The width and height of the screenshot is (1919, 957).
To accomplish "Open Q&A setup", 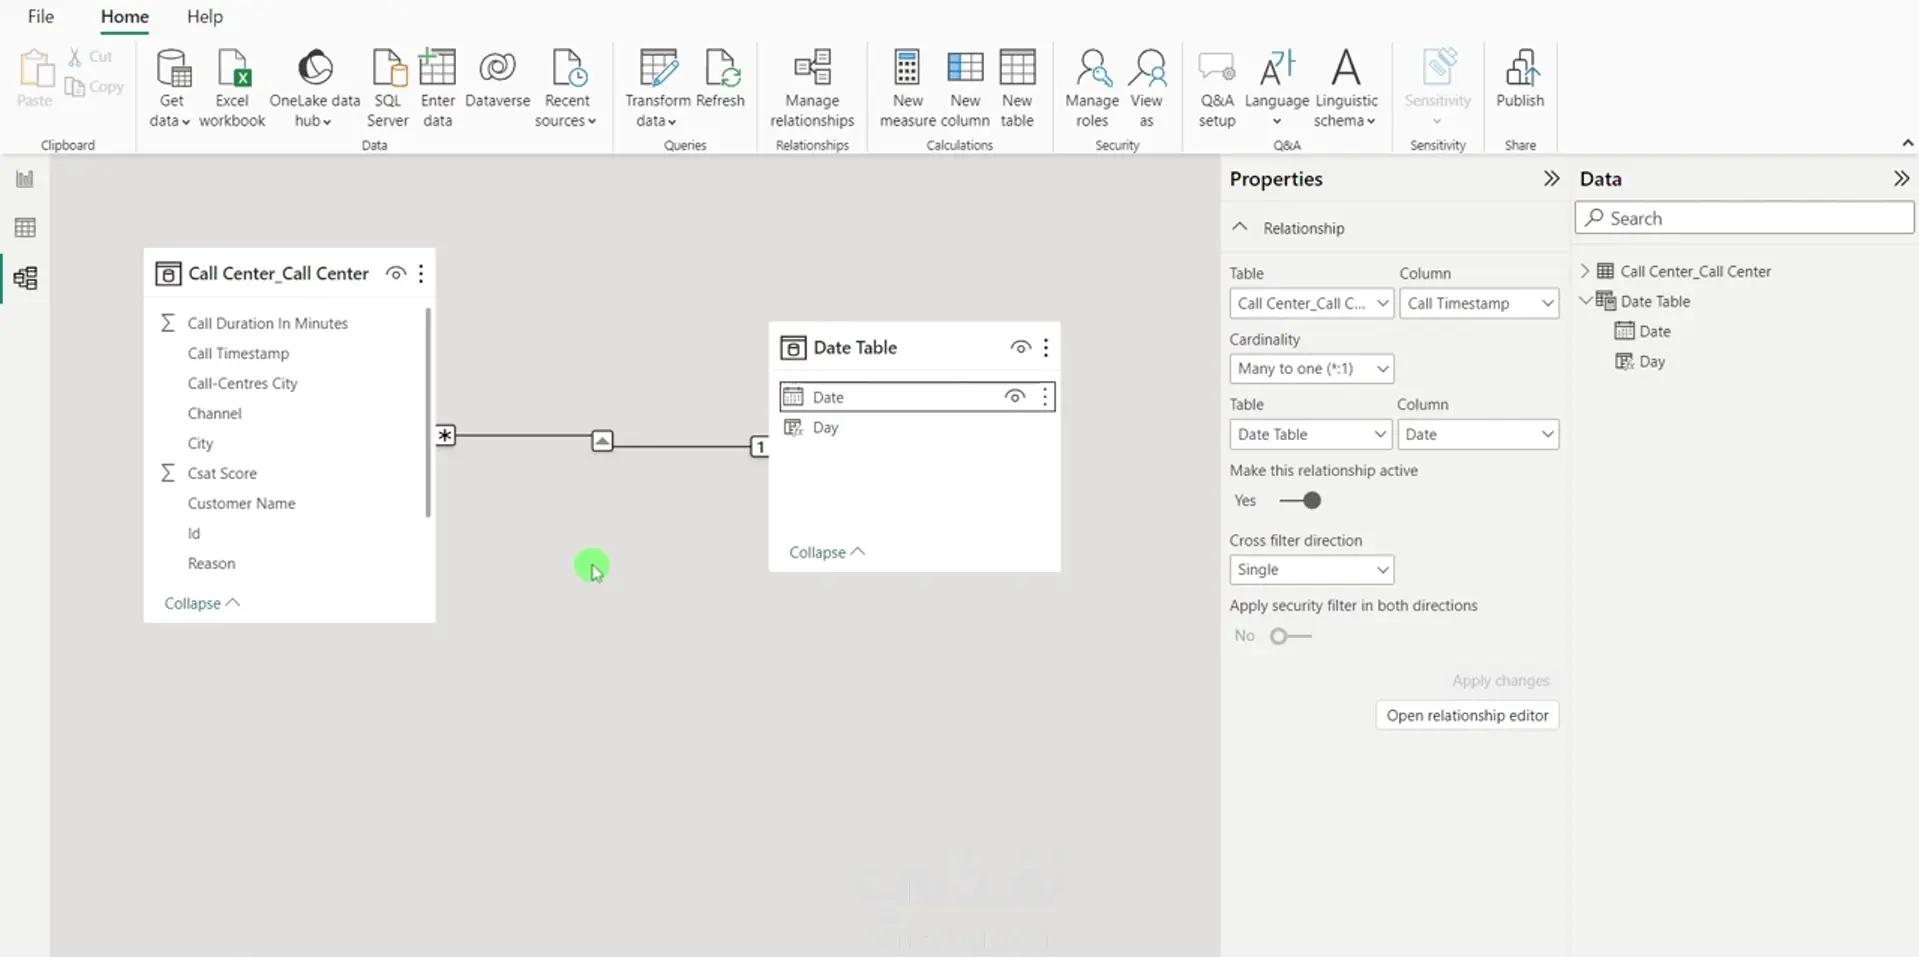I will tap(1217, 88).
